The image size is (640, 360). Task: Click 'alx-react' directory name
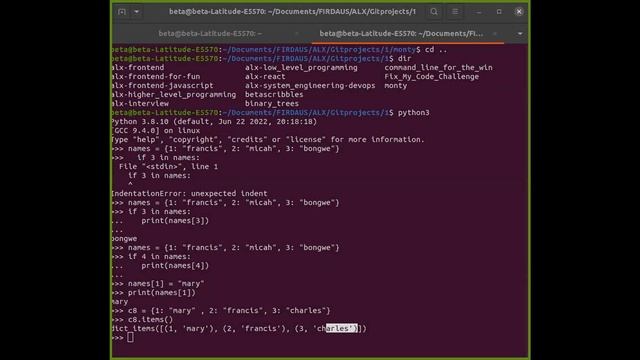(x=265, y=77)
